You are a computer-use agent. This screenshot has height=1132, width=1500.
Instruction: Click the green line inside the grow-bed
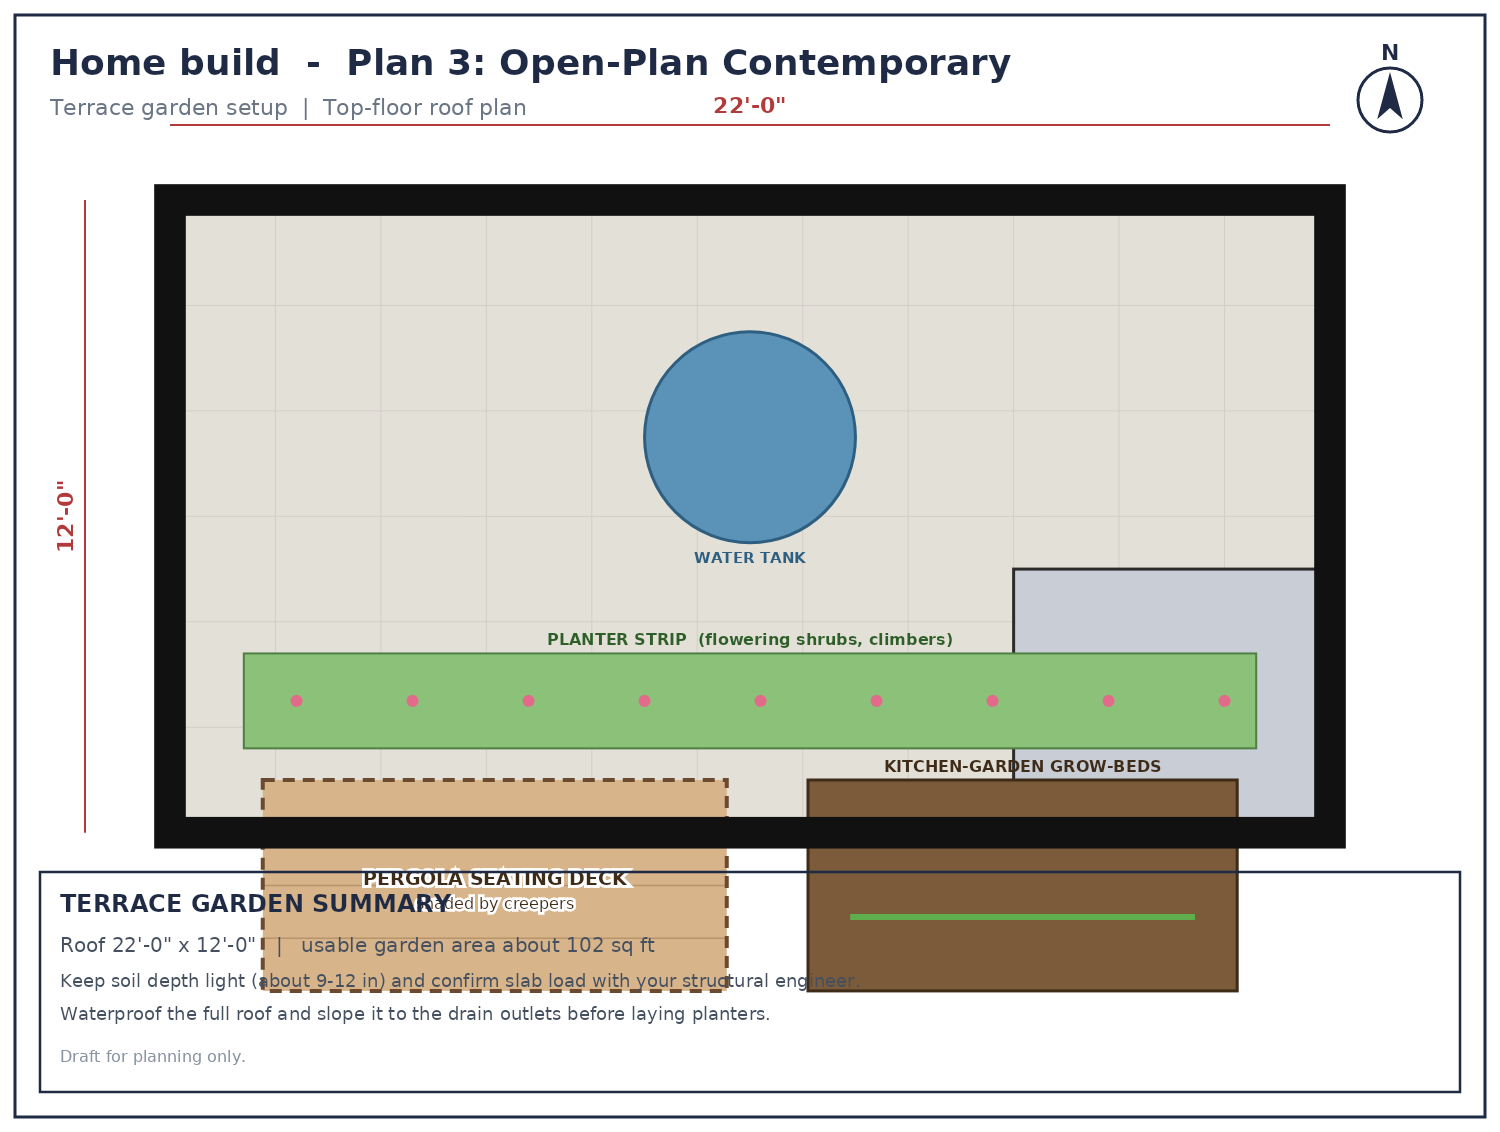[x=1022, y=917]
